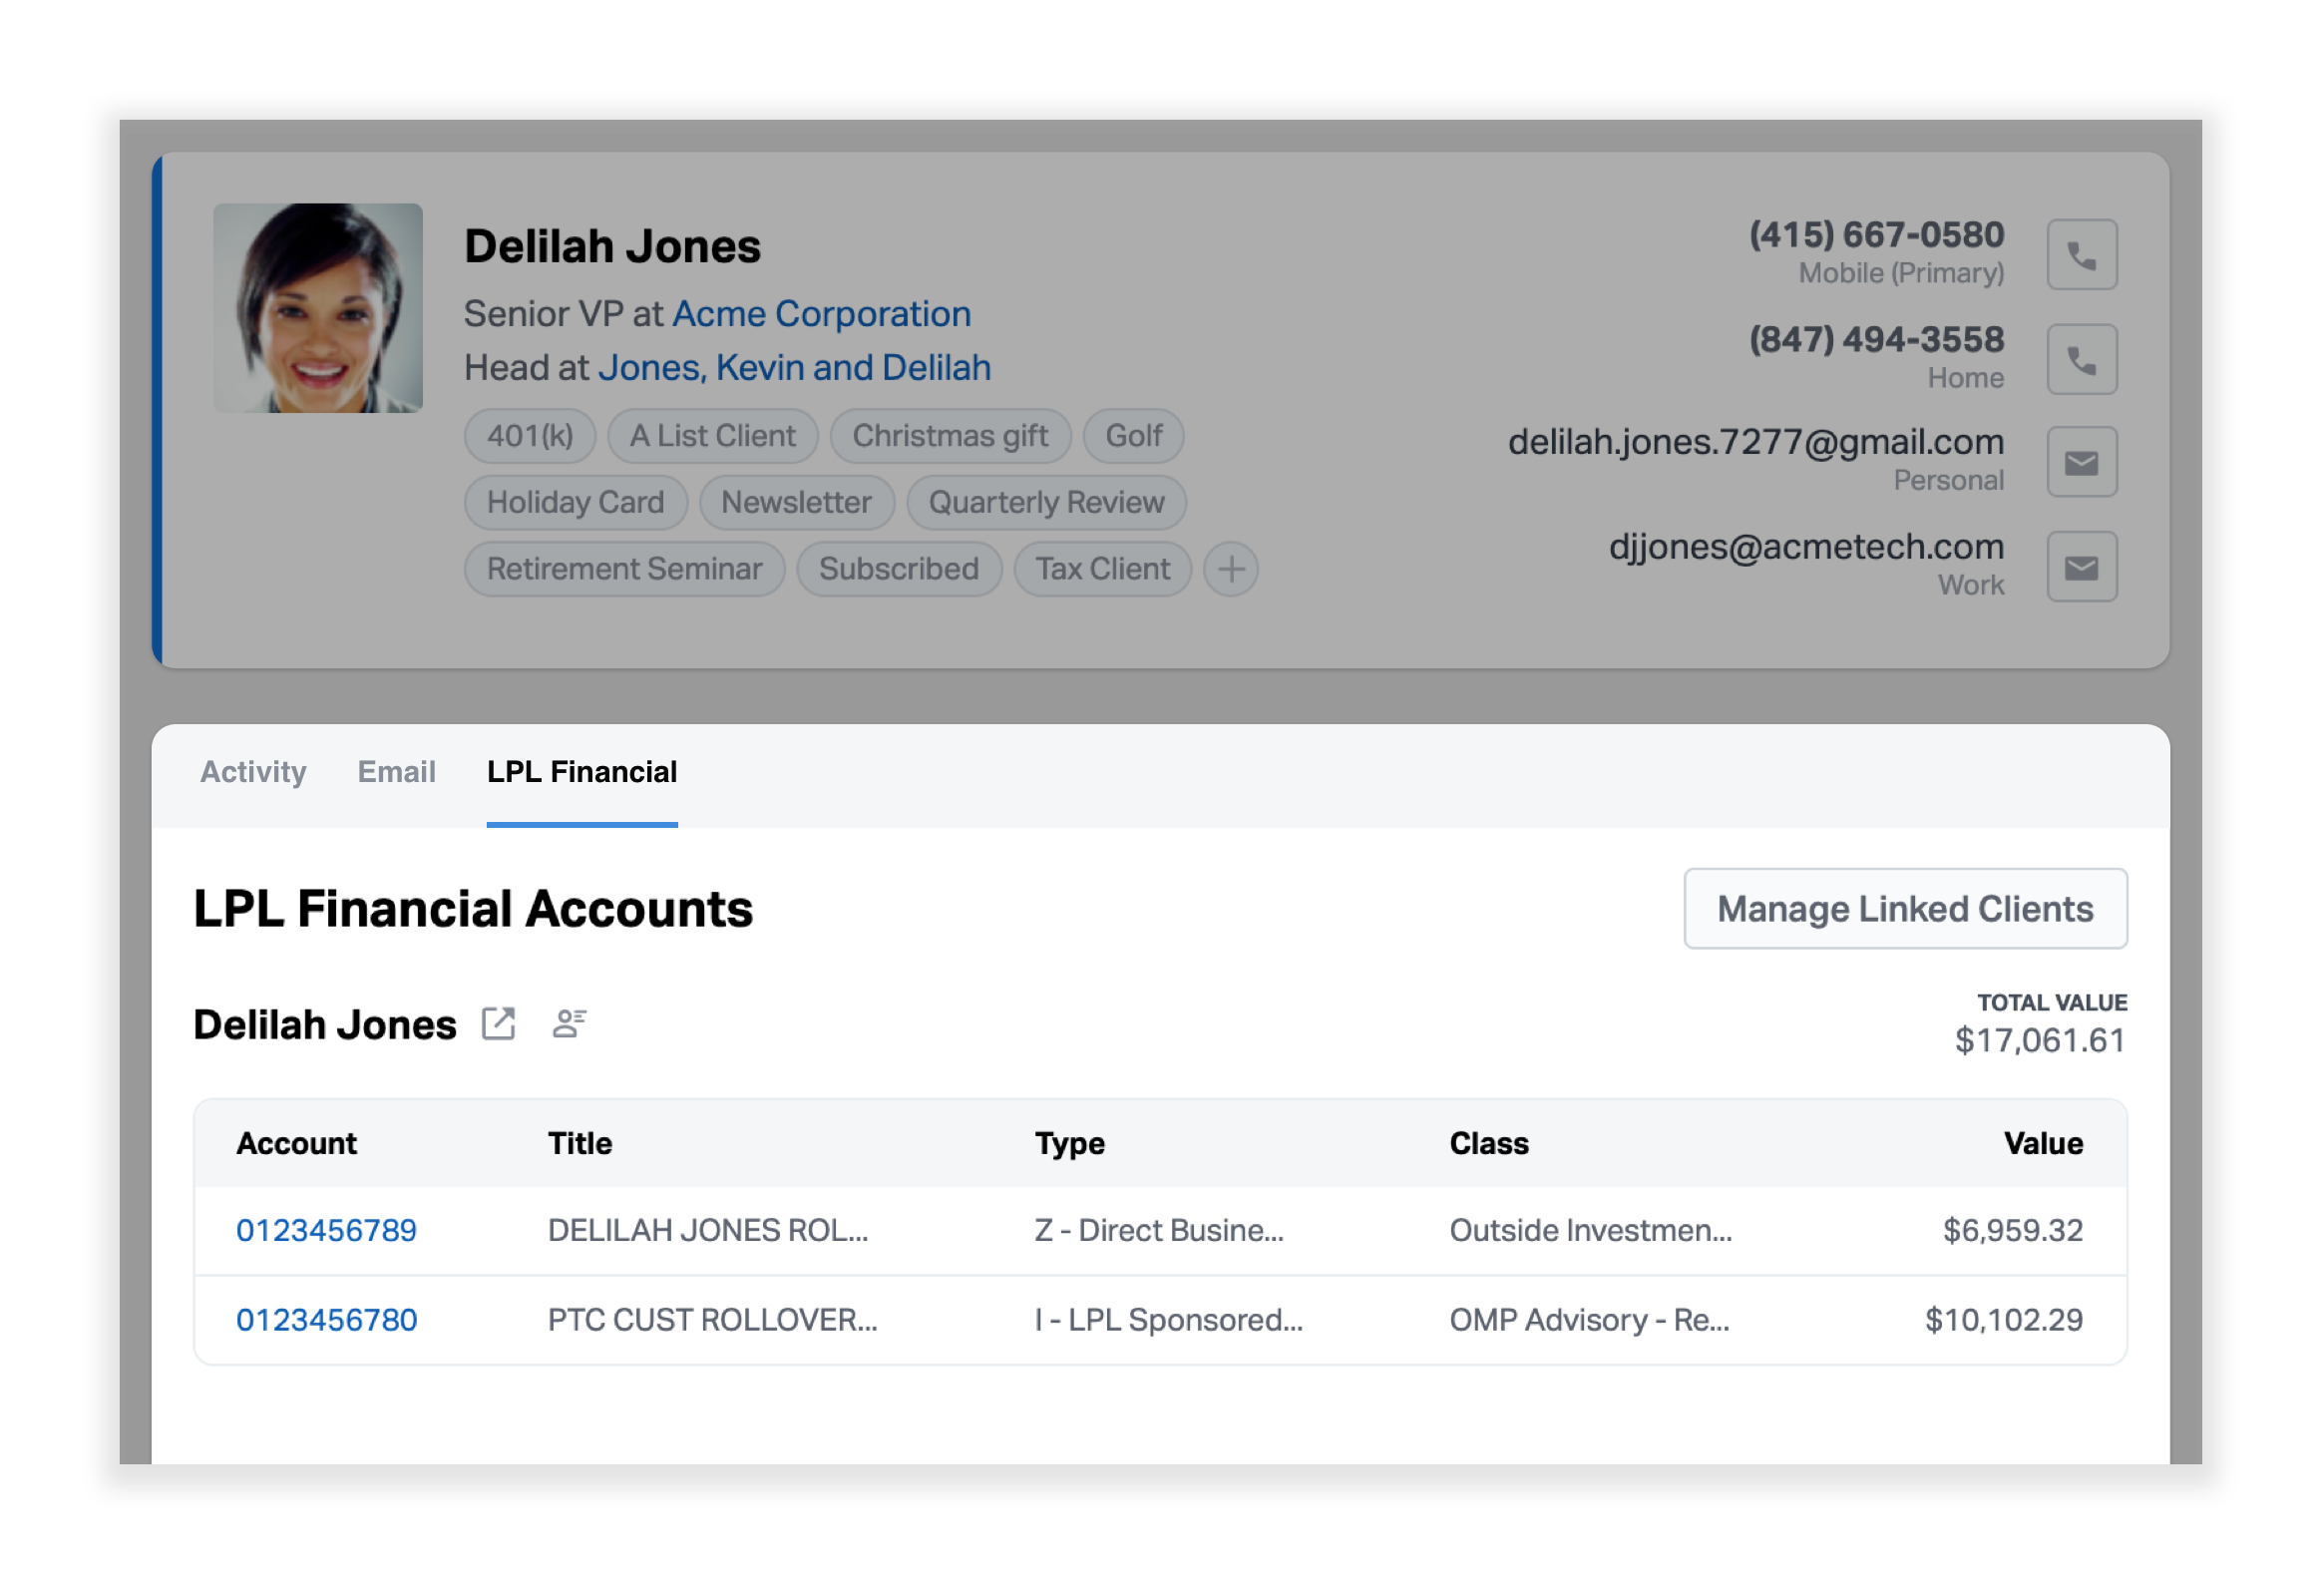Open account link 0123456780
This screenshot has height=1596, width=2322.
click(326, 1321)
